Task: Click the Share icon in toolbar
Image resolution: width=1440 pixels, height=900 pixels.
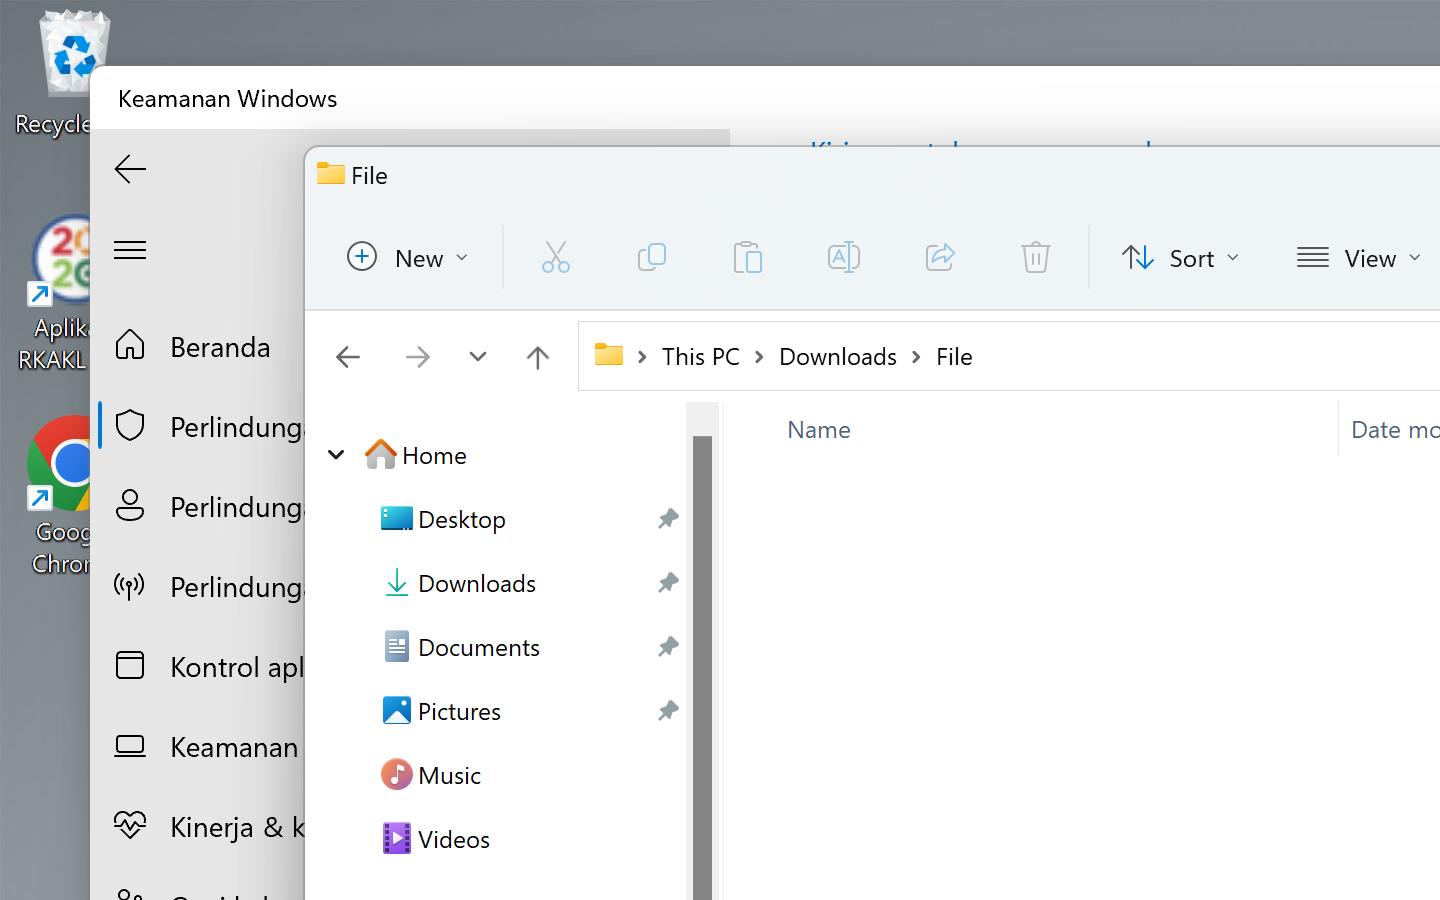Action: 939,257
